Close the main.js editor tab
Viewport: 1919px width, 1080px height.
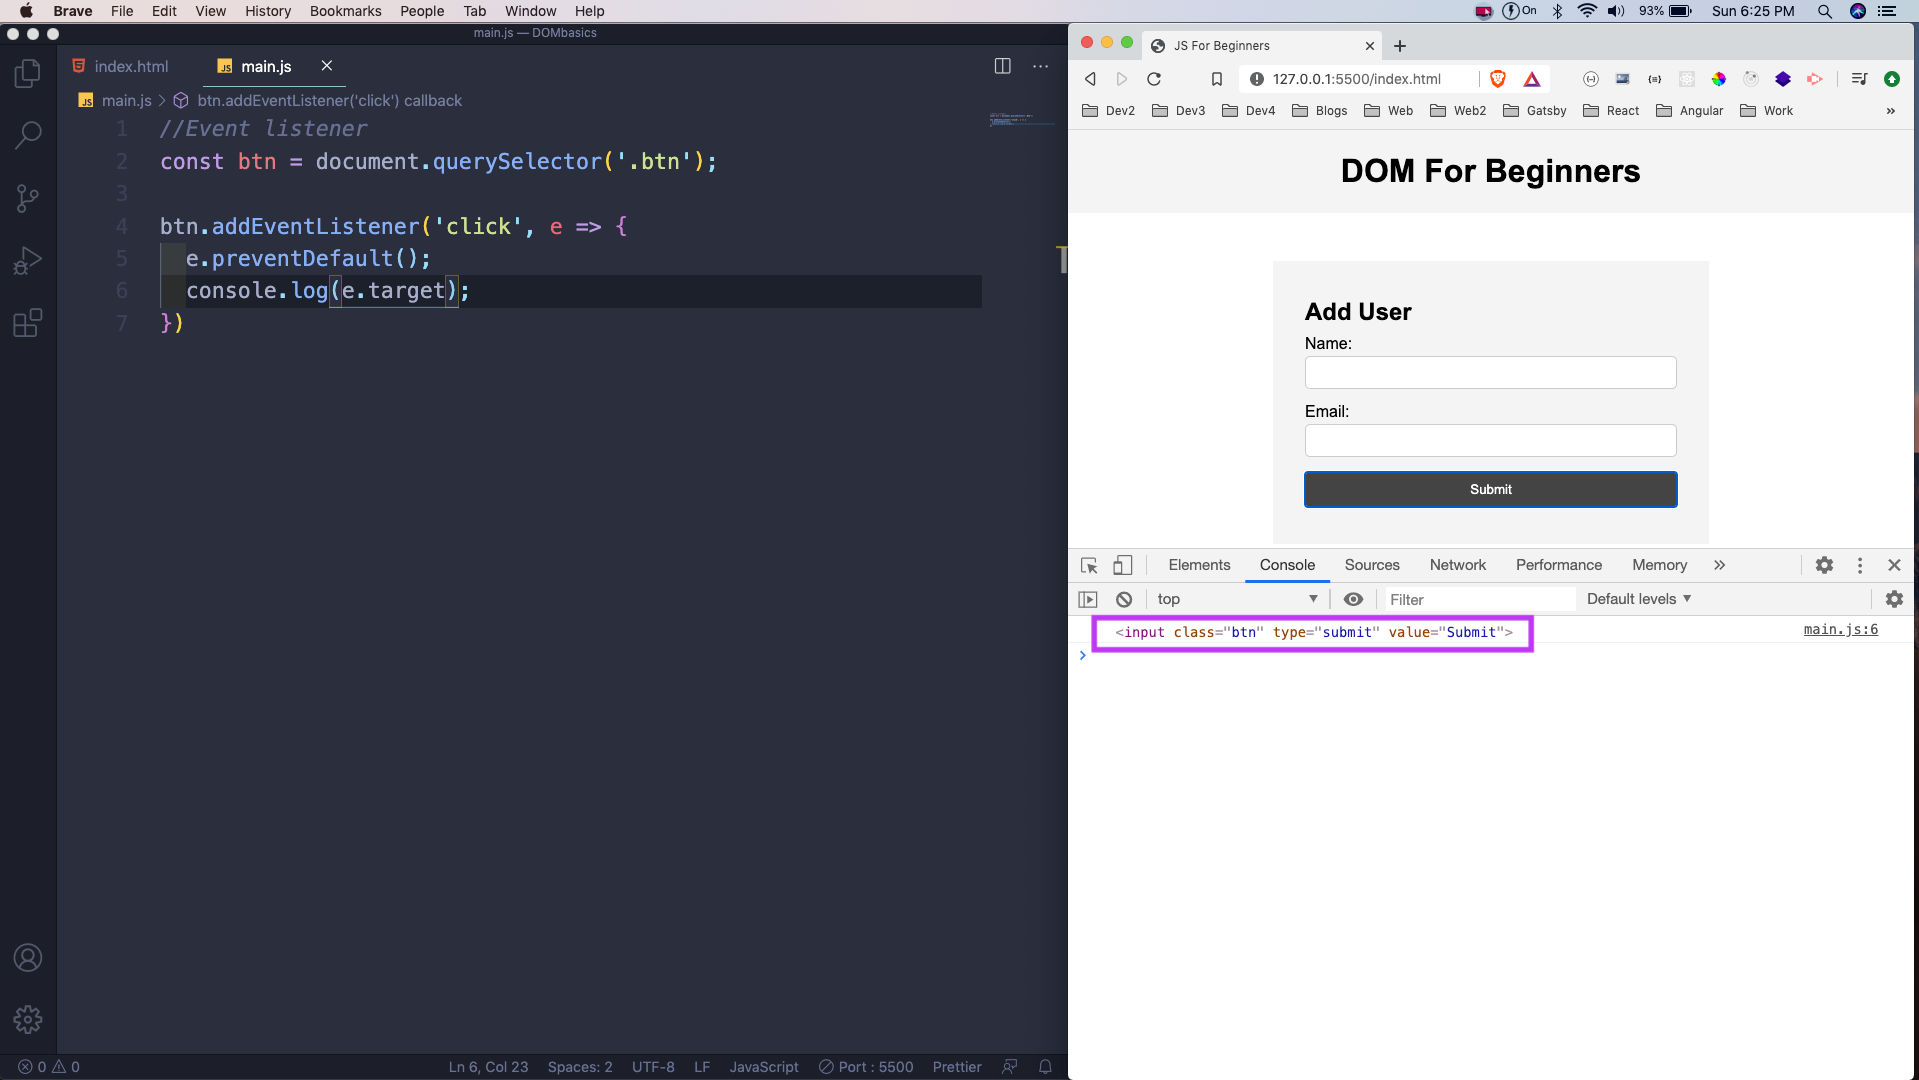[326, 66]
